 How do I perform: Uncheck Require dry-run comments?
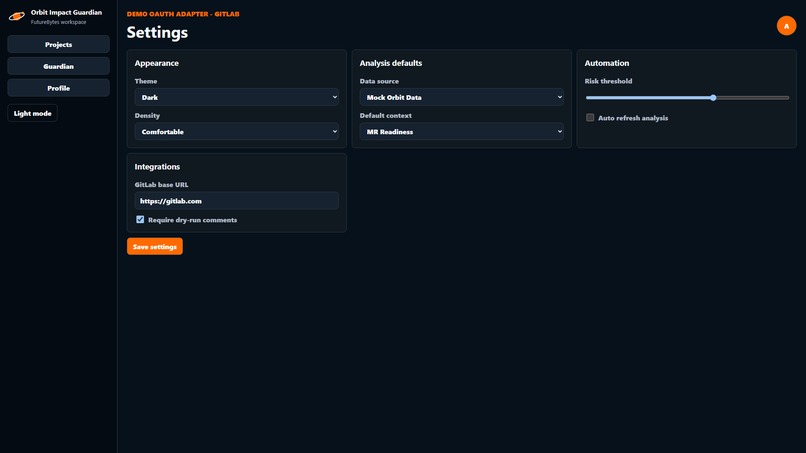pos(140,220)
